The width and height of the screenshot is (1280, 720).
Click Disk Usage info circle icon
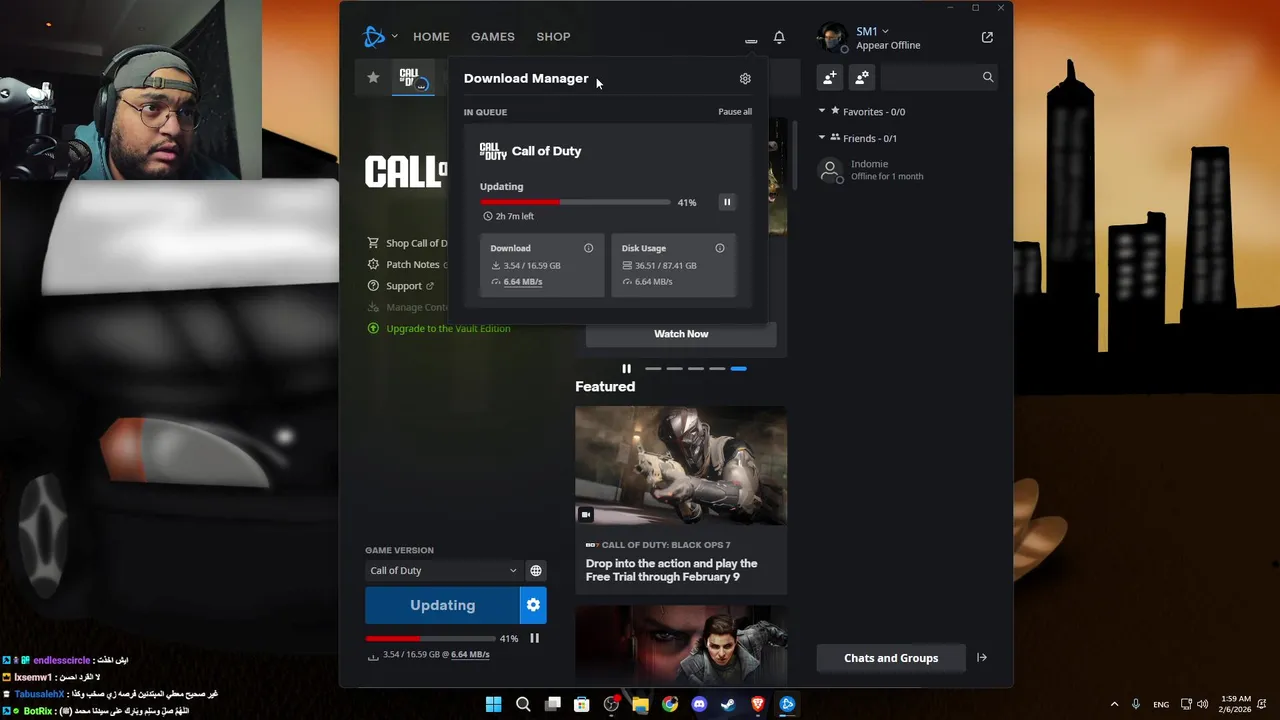[x=720, y=248]
